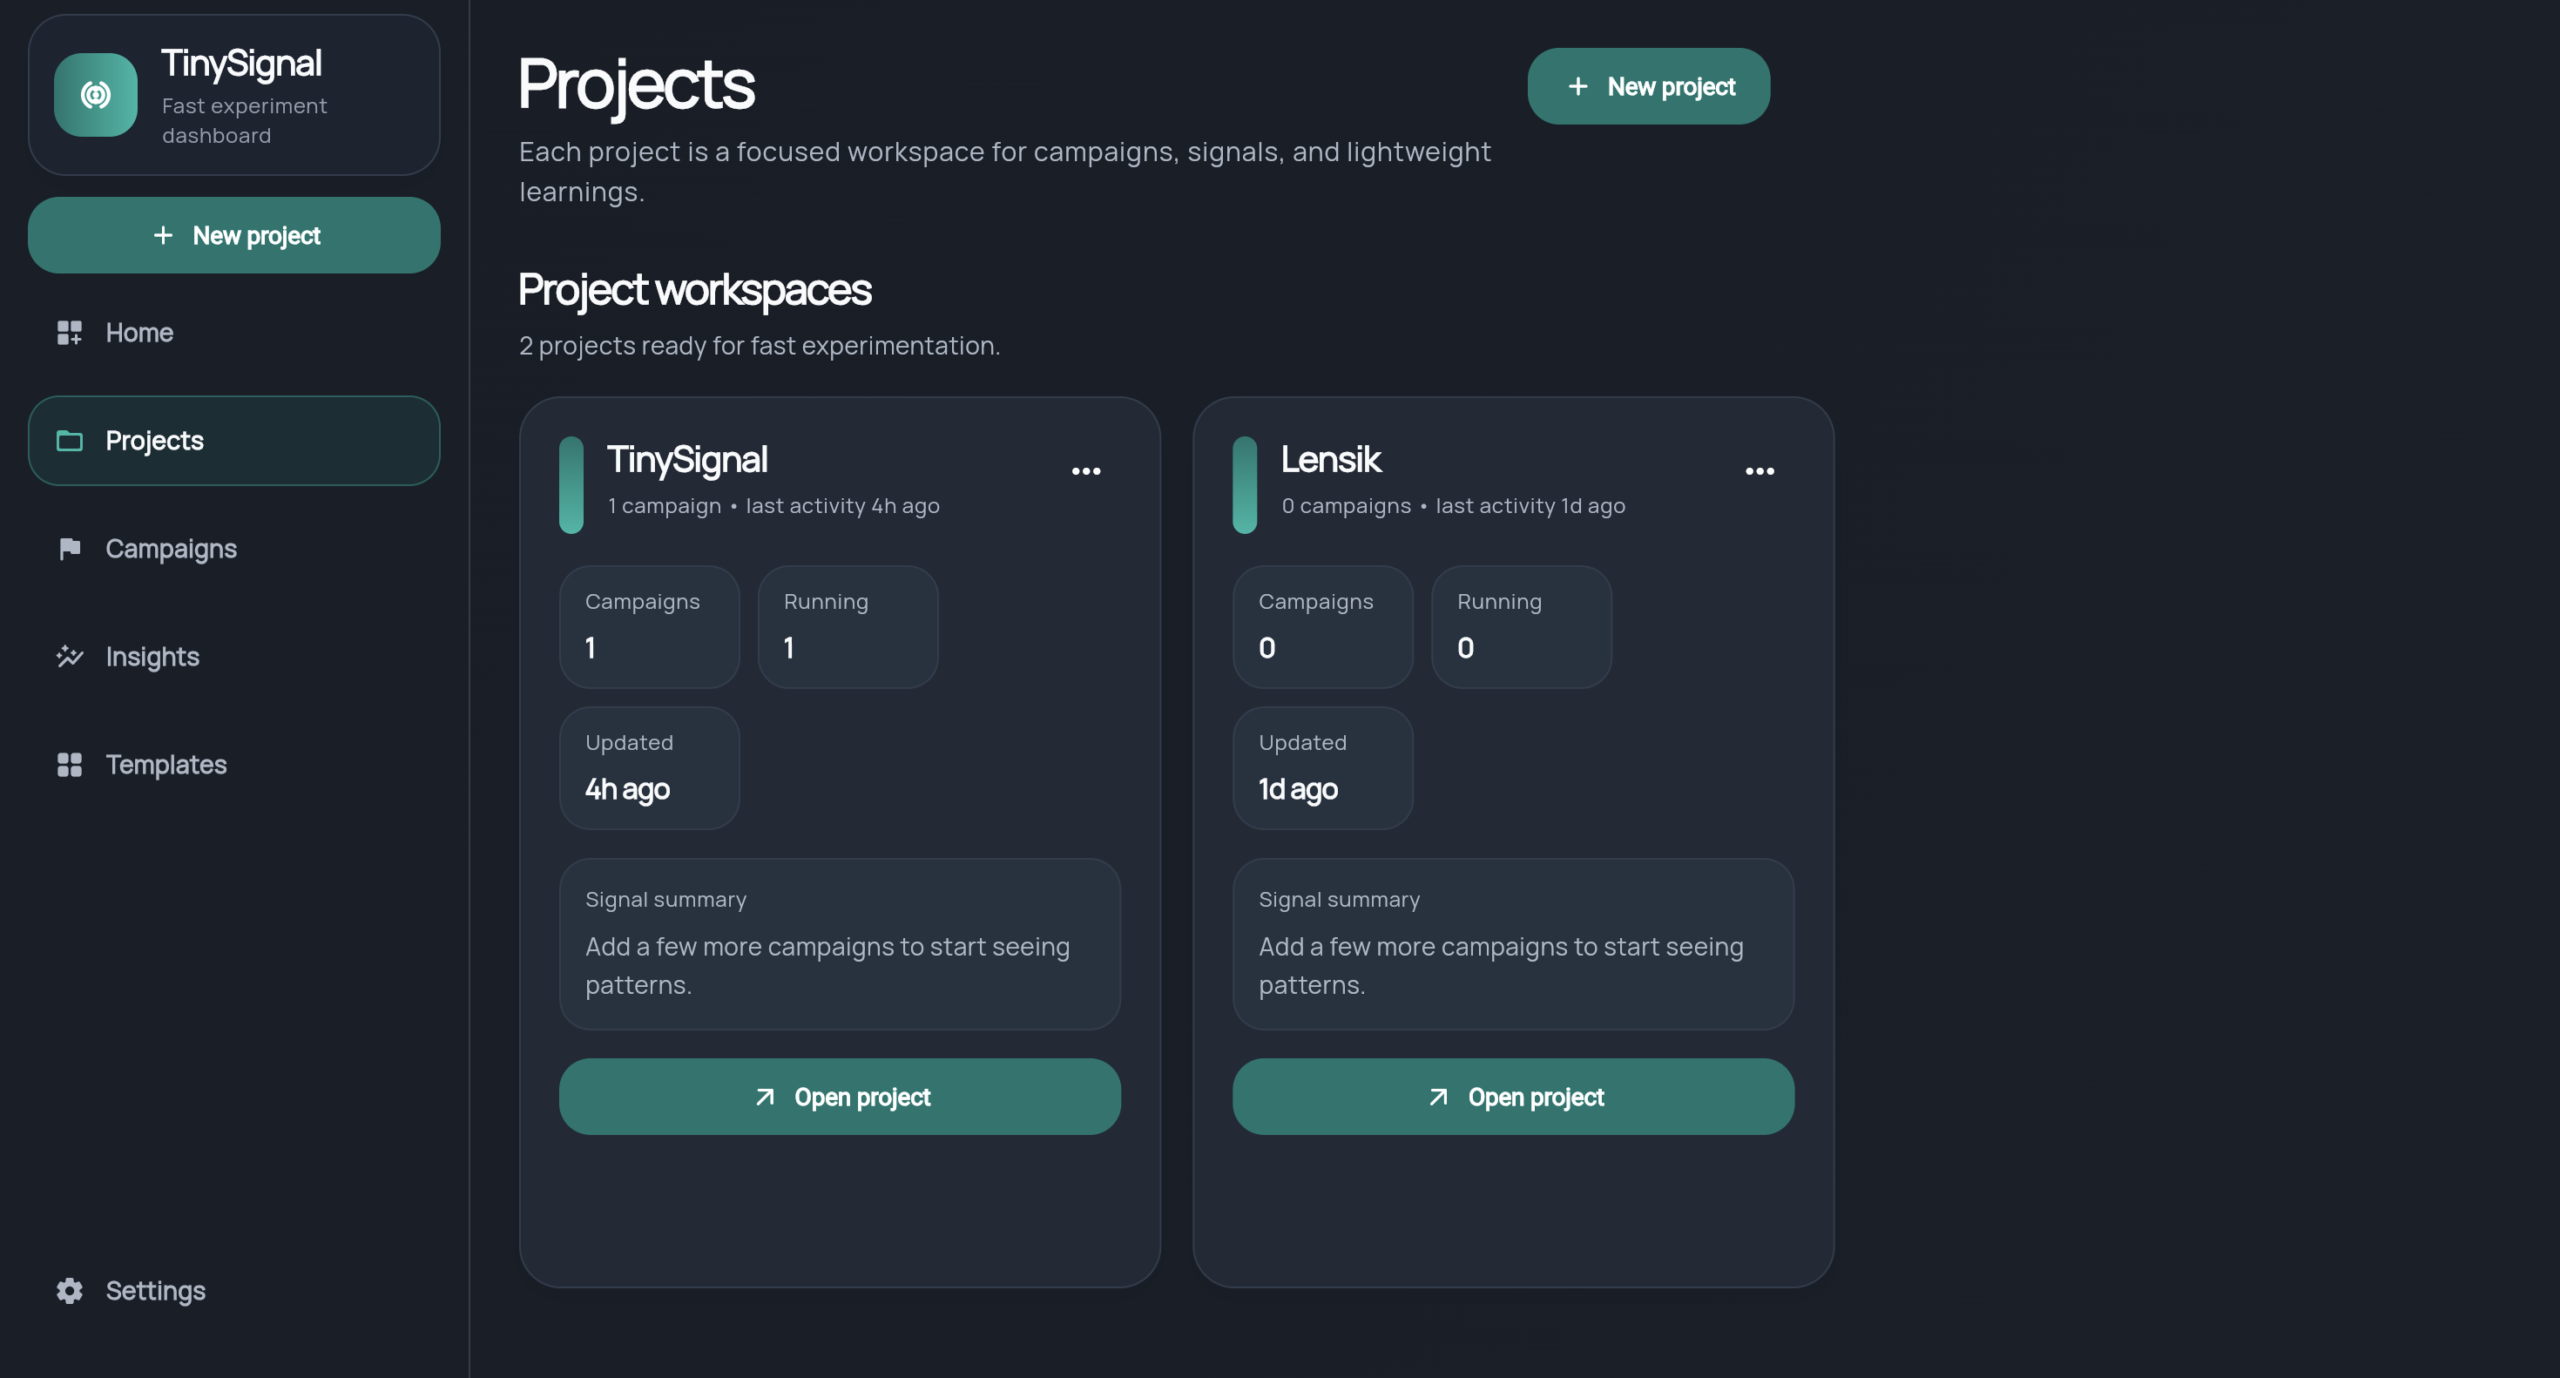Click the TinySignal logo icon

pos(95,95)
